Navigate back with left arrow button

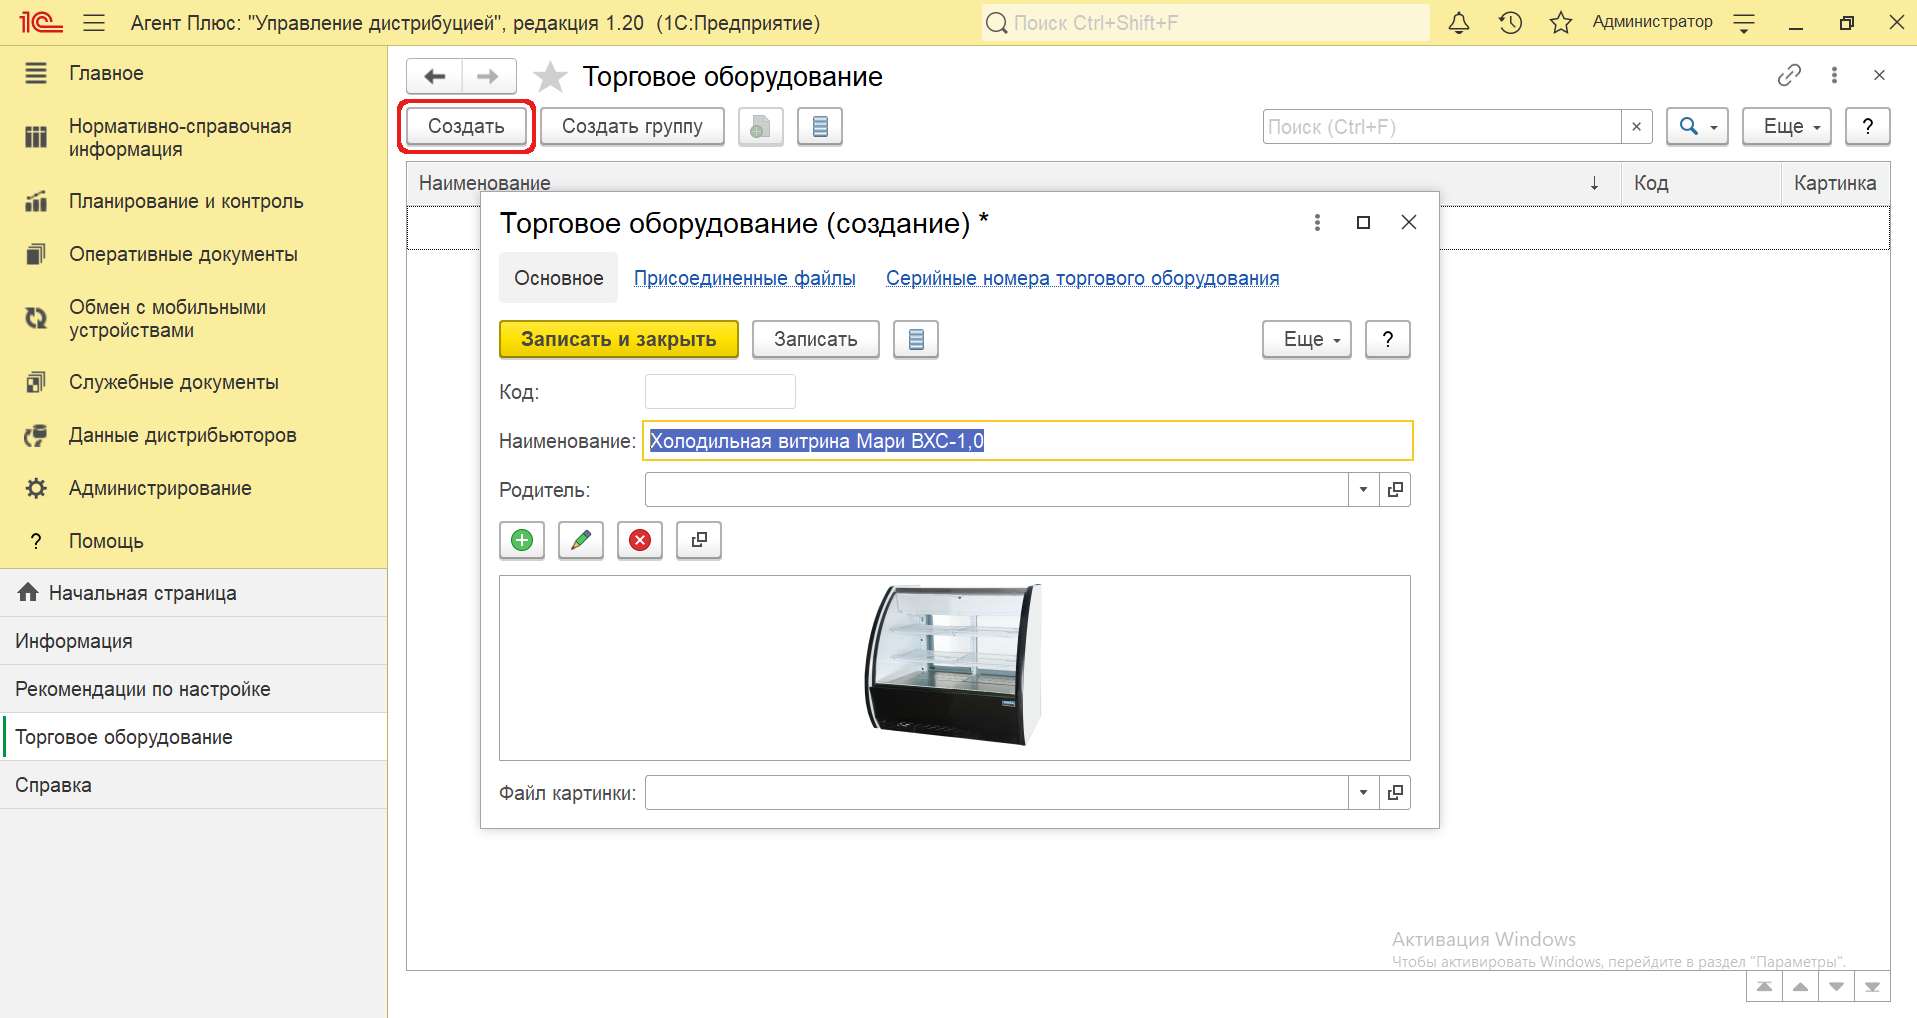point(434,76)
